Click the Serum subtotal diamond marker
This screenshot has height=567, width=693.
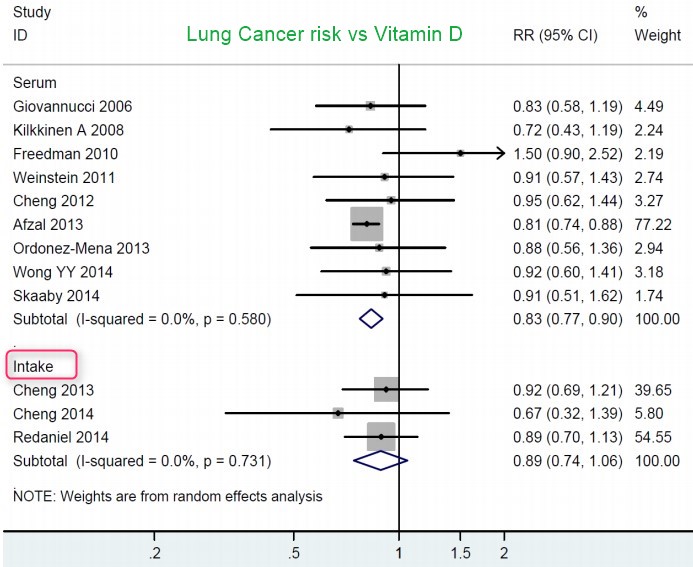click(x=371, y=318)
